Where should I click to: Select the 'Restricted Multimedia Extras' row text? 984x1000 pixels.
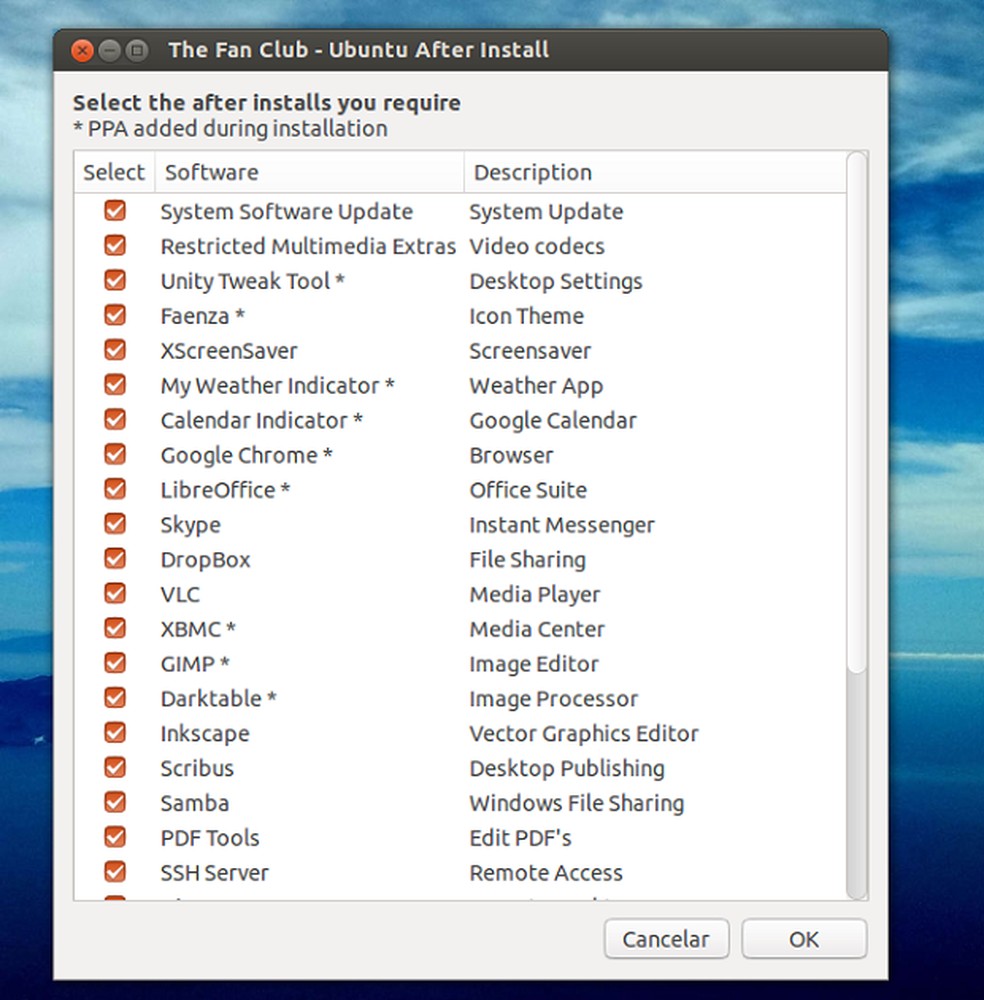click(x=309, y=247)
